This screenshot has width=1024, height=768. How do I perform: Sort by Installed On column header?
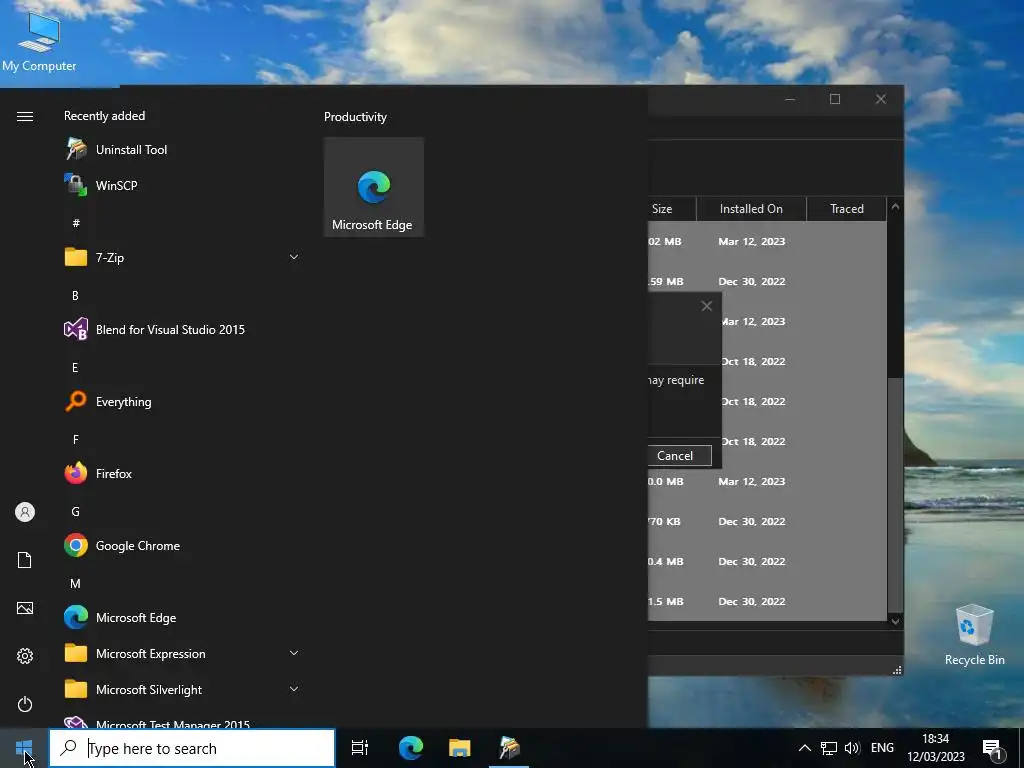pyautogui.click(x=751, y=209)
